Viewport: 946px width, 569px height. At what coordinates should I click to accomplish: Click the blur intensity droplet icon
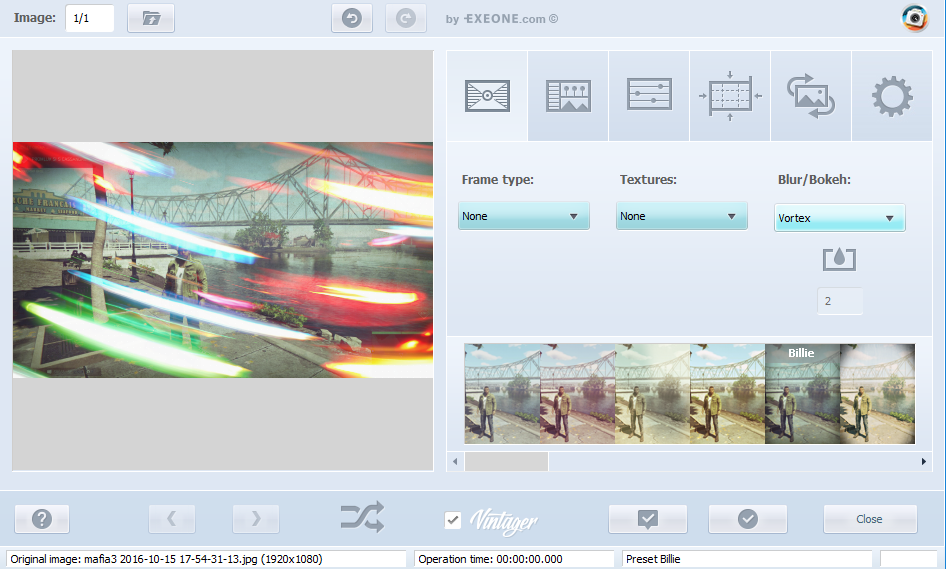click(x=839, y=259)
